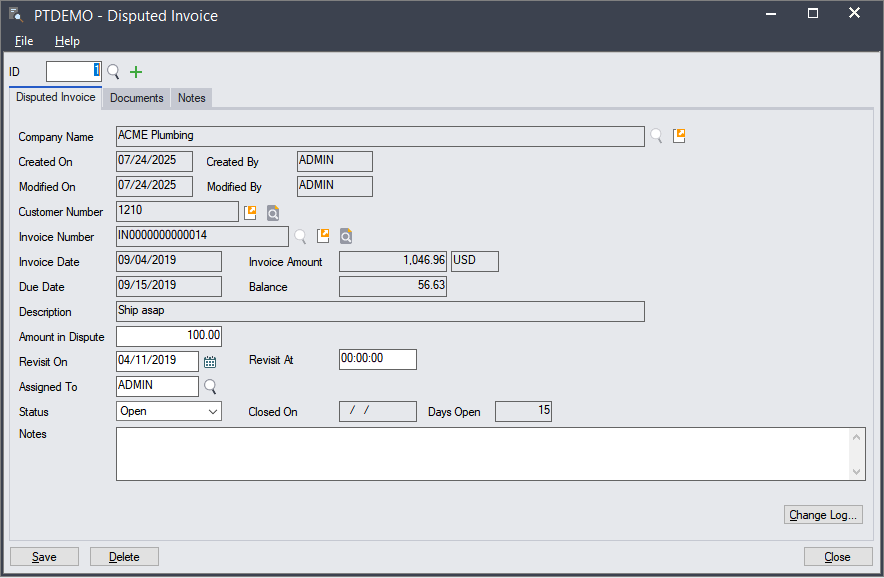Click the Company Name drill-down icon

pos(680,136)
